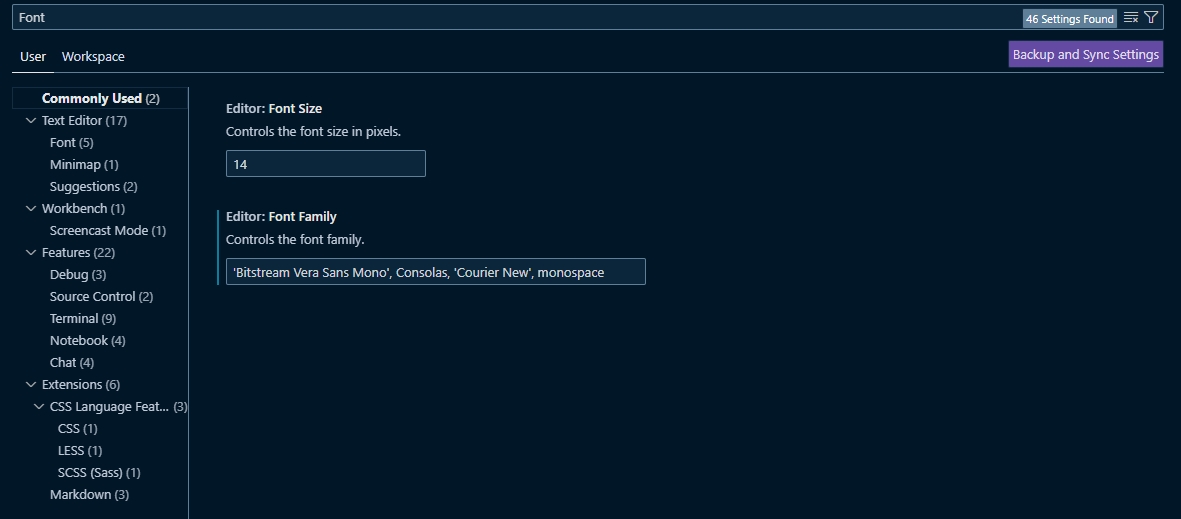Click the Font Family input field

pos(435,272)
